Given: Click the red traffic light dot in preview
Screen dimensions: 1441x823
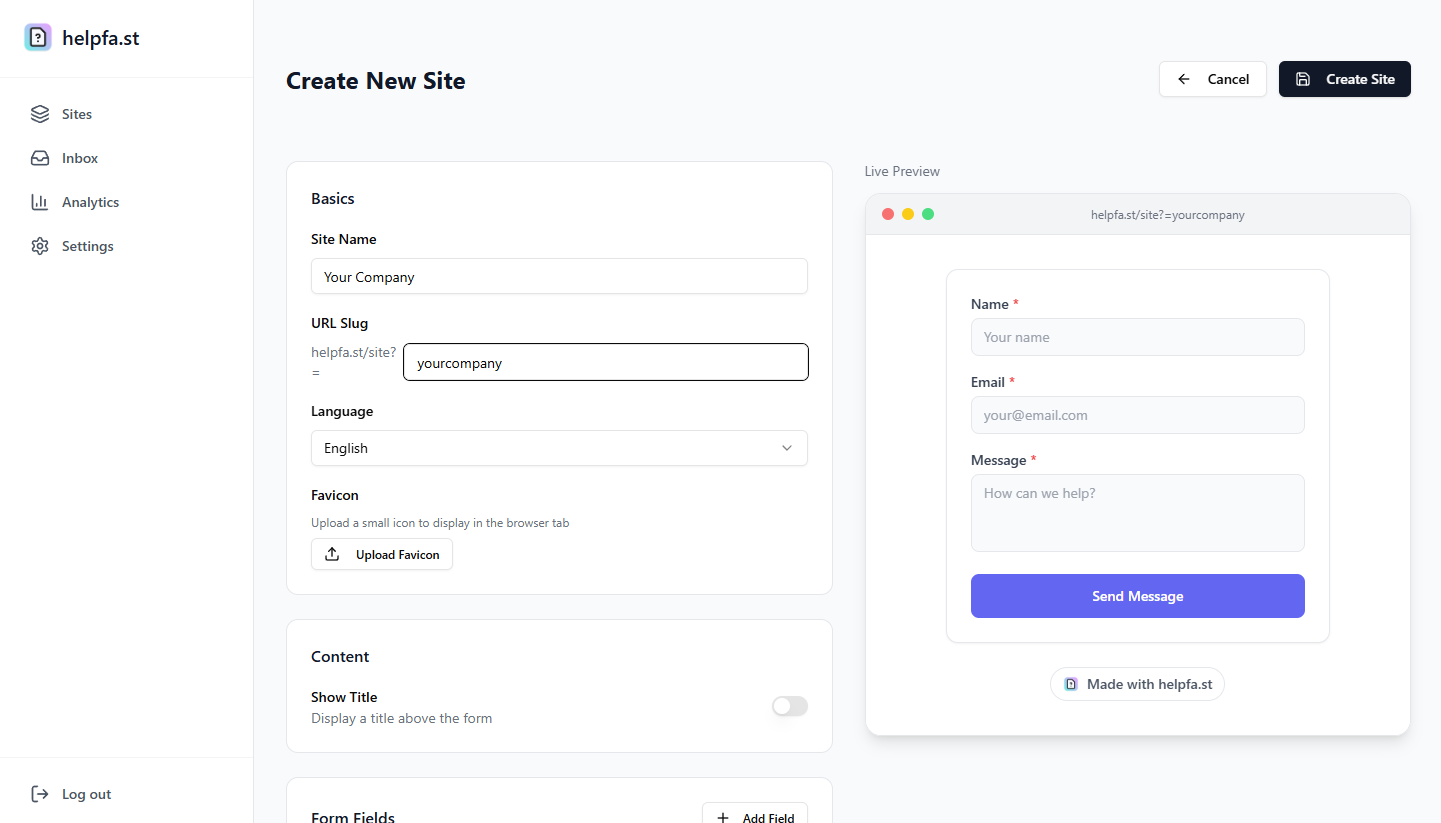Looking at the screenshot, I should (x=888, y=213).
